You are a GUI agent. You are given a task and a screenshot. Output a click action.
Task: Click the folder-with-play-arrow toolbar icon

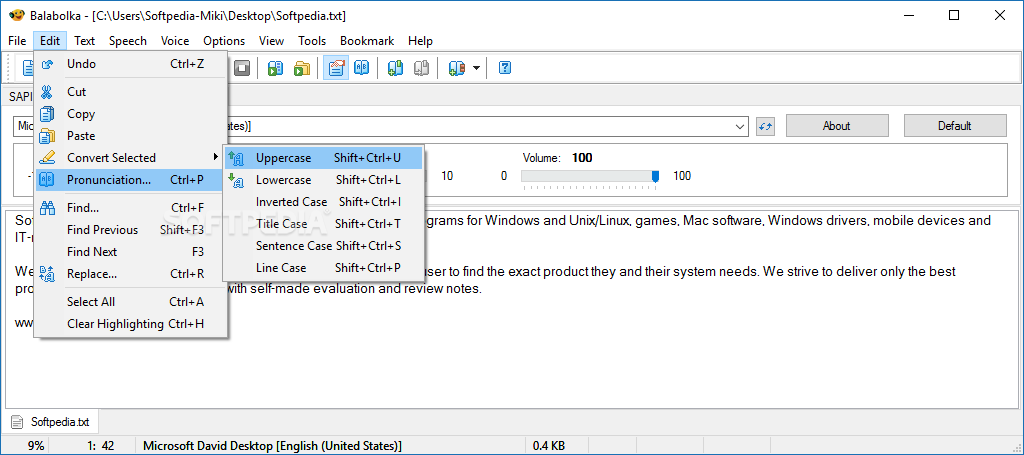pyautogui.click(x=302, y=68)
